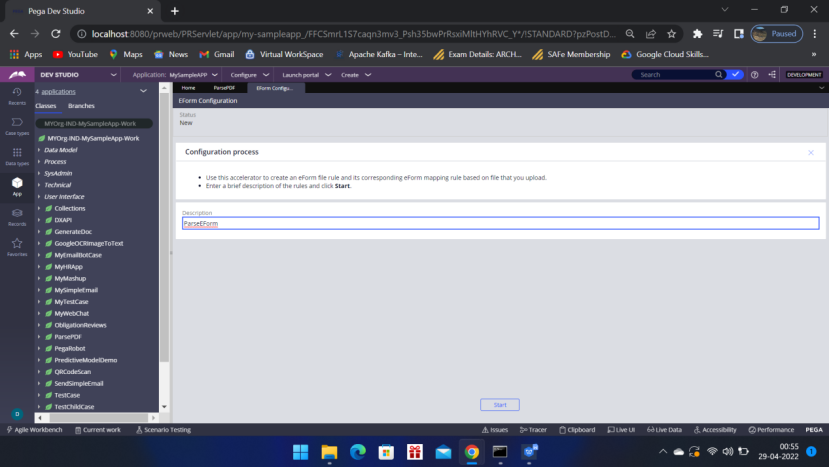Select the MyEmailBotCase class
The image size is (830, 467).
[78, 255]
